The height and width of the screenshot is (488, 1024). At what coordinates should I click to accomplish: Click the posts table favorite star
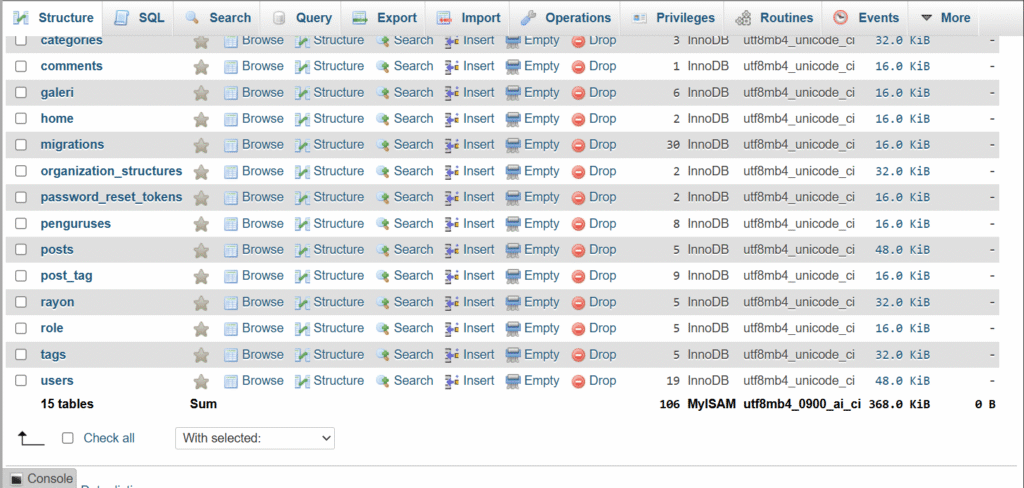point(201,250)
